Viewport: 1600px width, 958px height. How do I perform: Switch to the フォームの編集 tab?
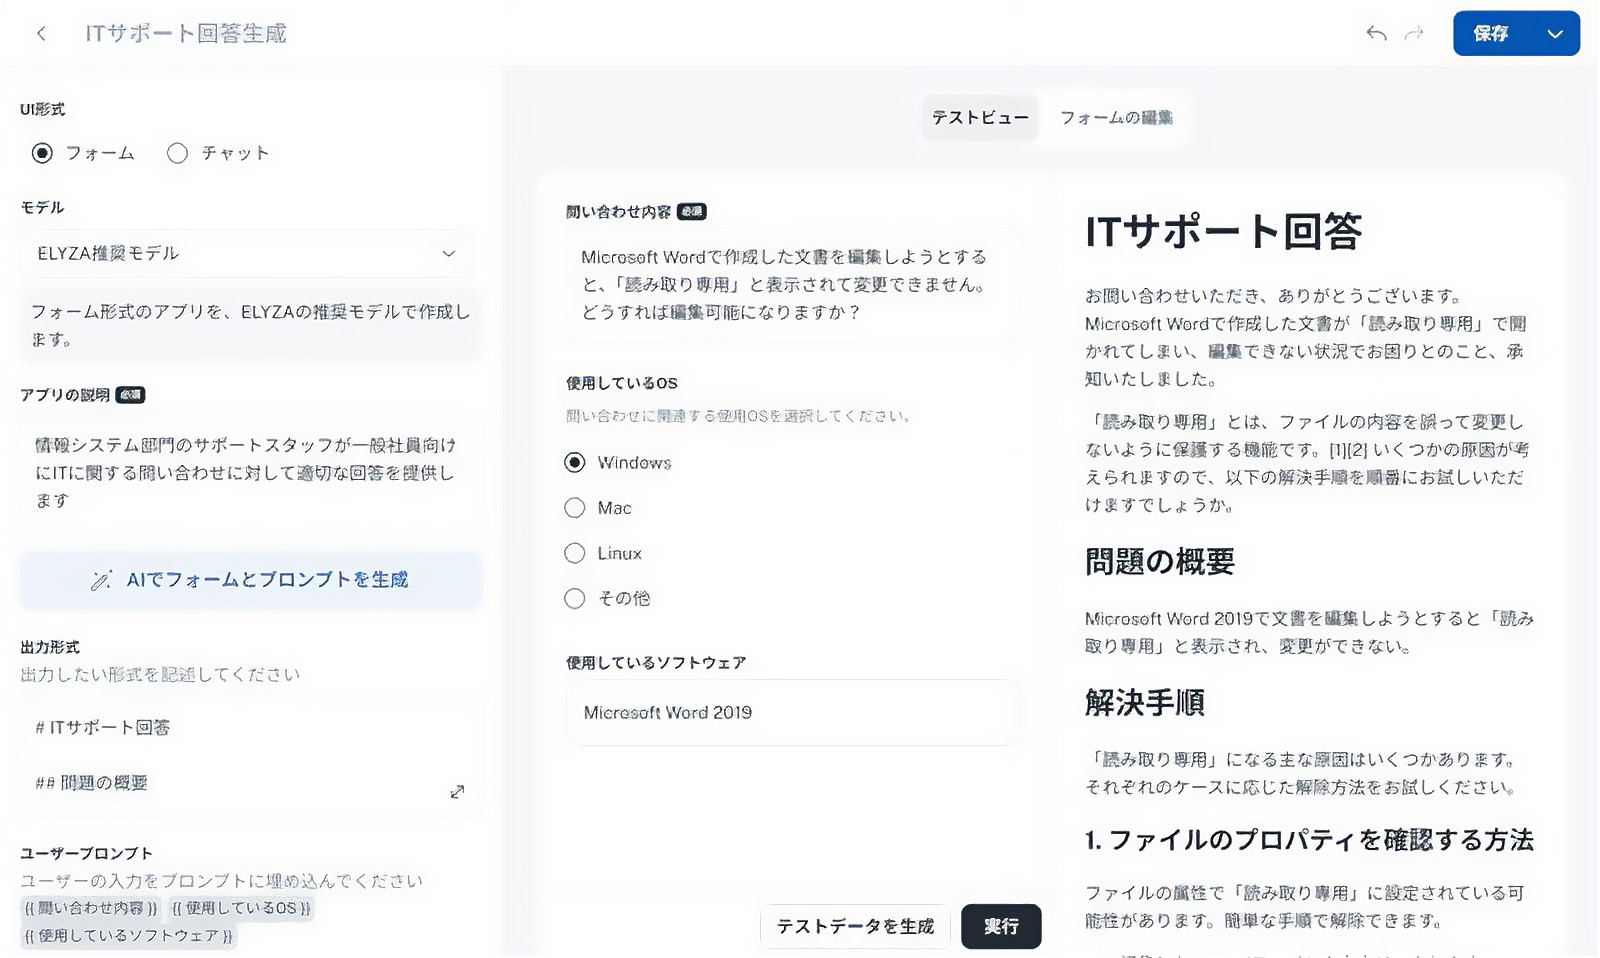(x=1116, y=118)
